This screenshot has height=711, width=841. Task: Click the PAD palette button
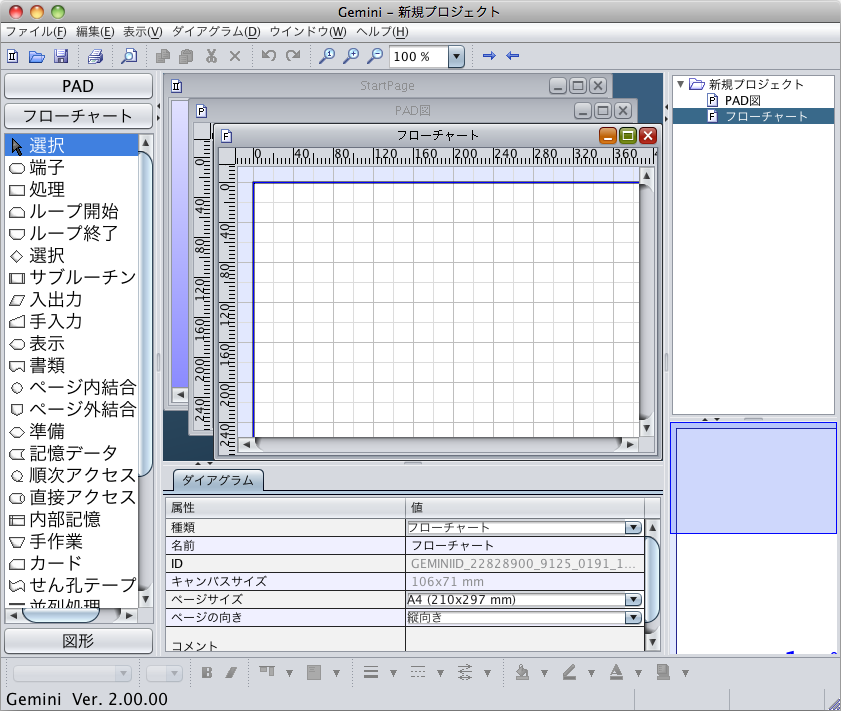tap(78, 86)
